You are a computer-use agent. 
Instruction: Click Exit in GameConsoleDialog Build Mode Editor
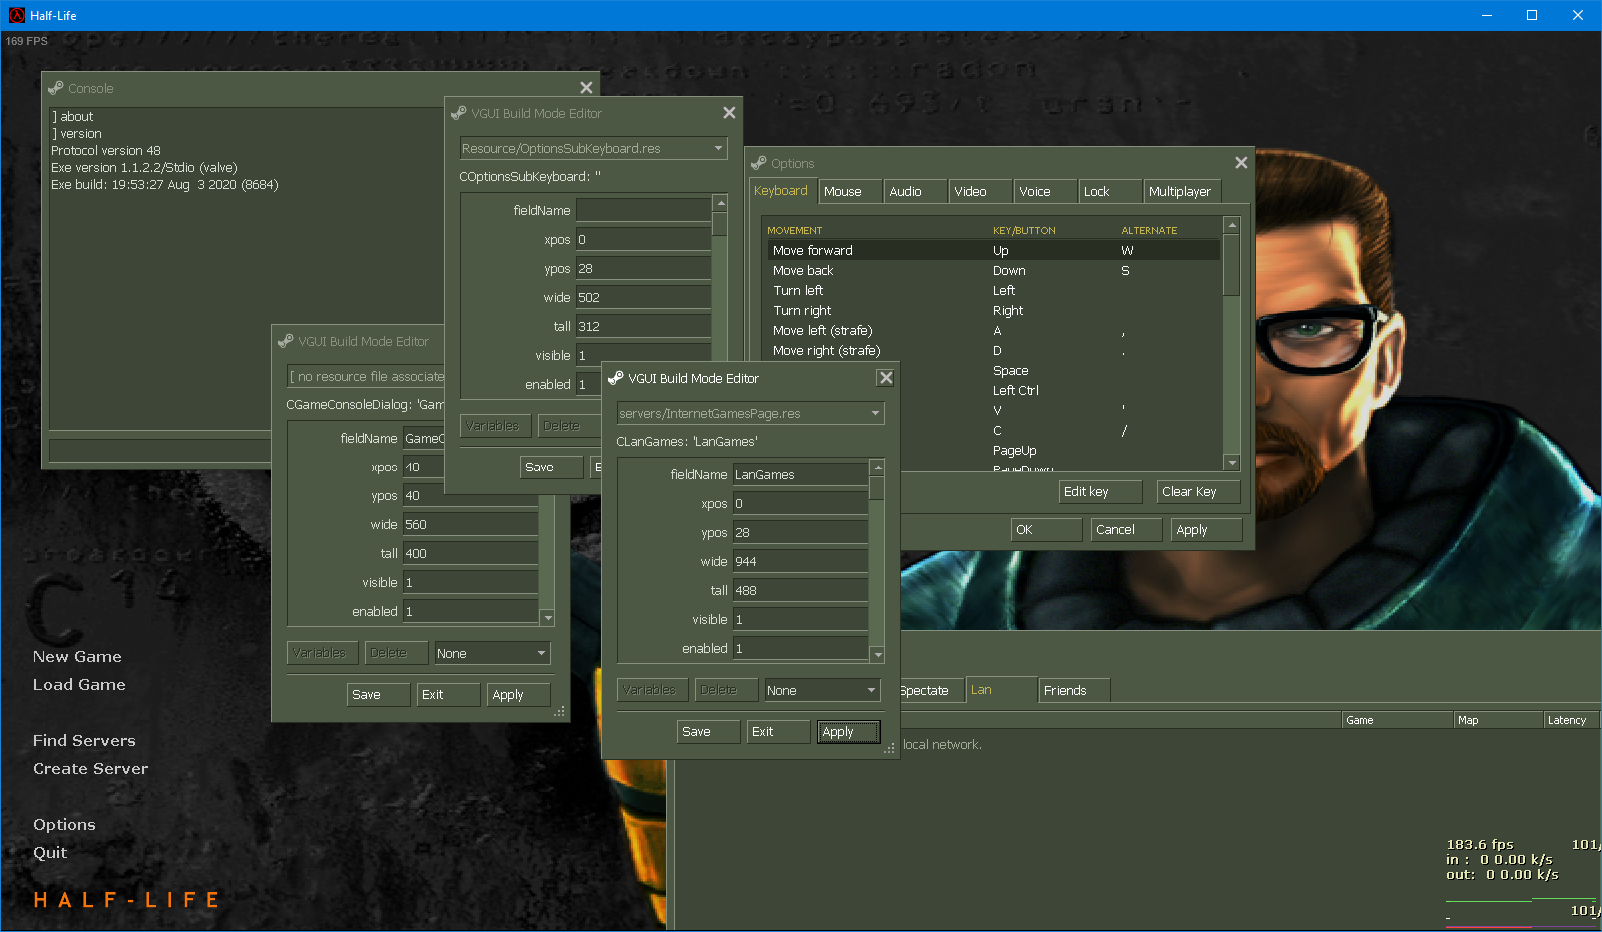[449, 695]
